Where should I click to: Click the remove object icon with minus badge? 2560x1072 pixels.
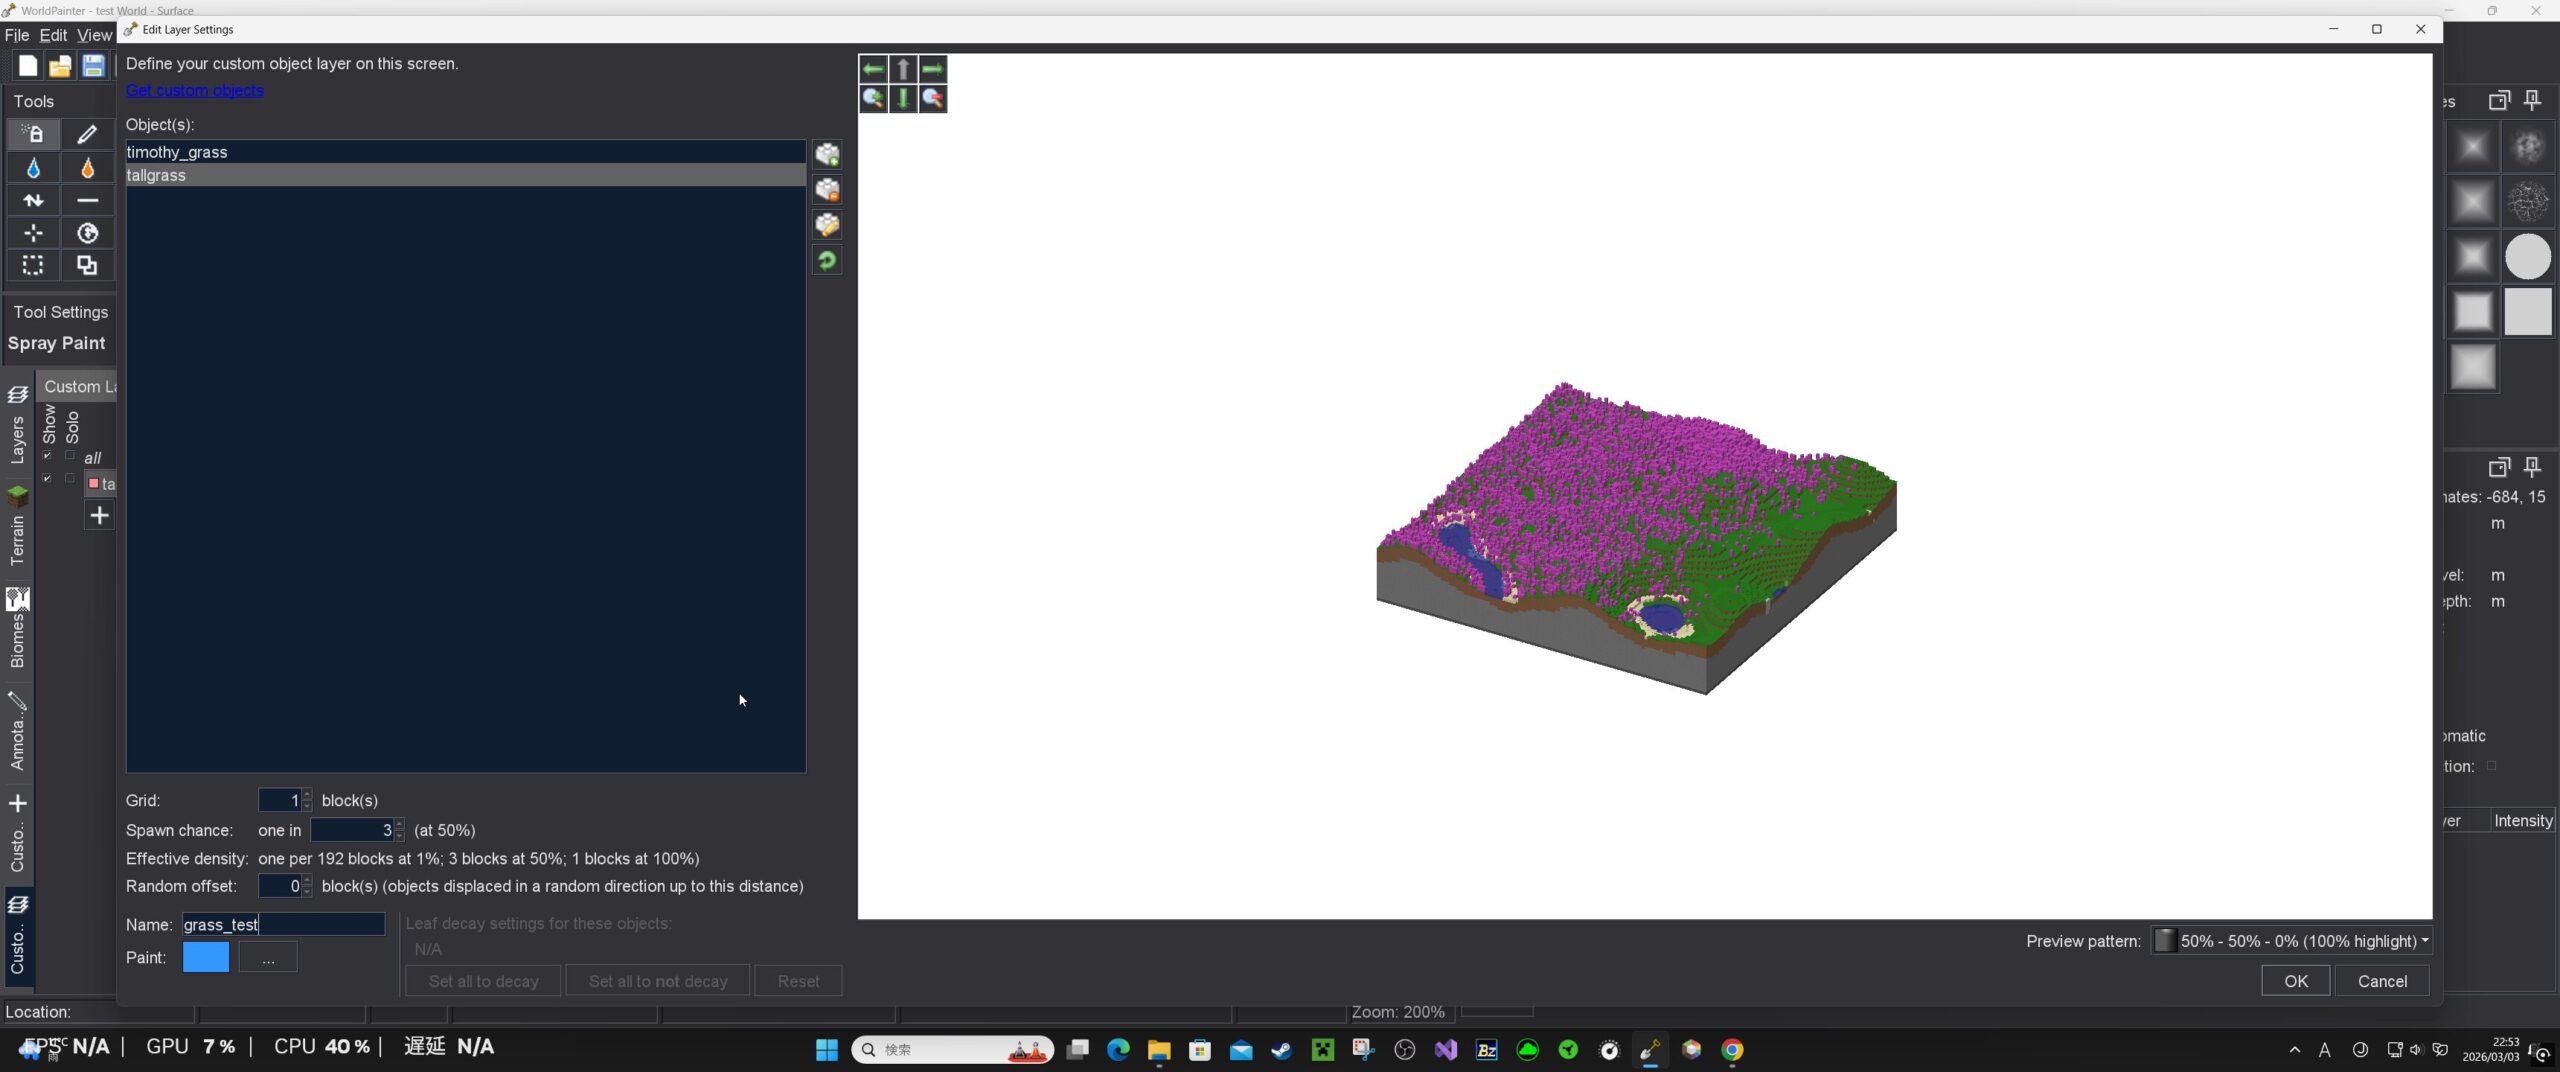827,190
